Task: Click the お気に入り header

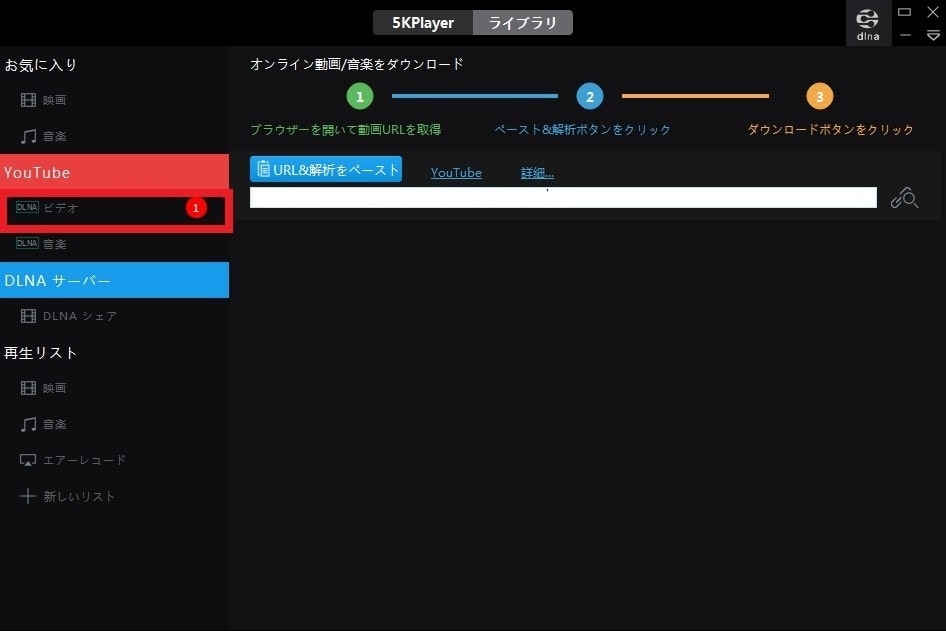Action: tap(41, 65)
